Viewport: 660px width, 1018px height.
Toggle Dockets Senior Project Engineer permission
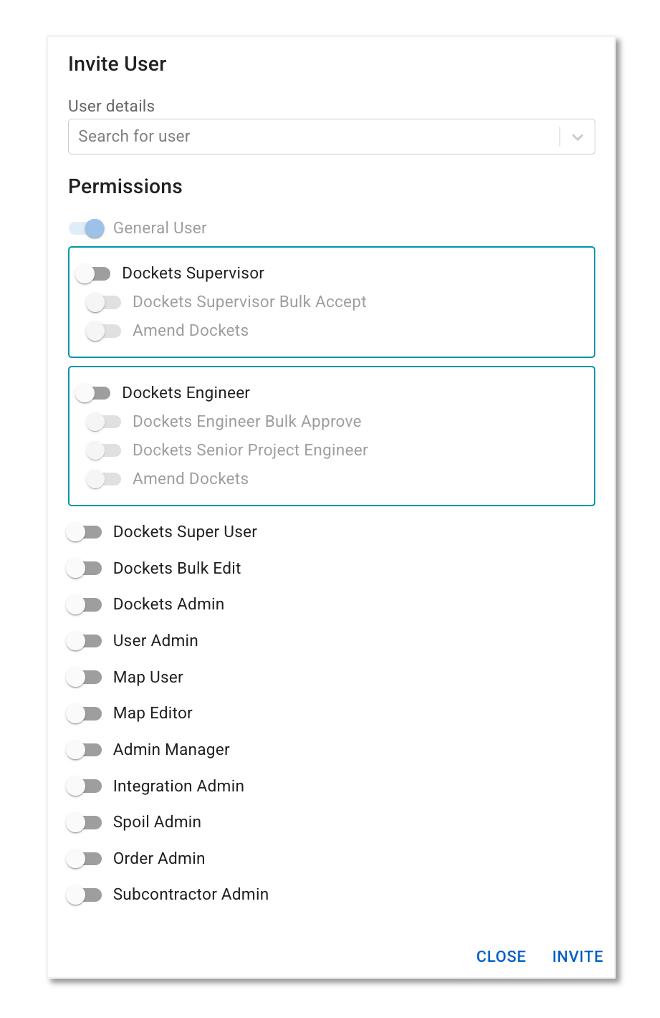tap(104, 451)
